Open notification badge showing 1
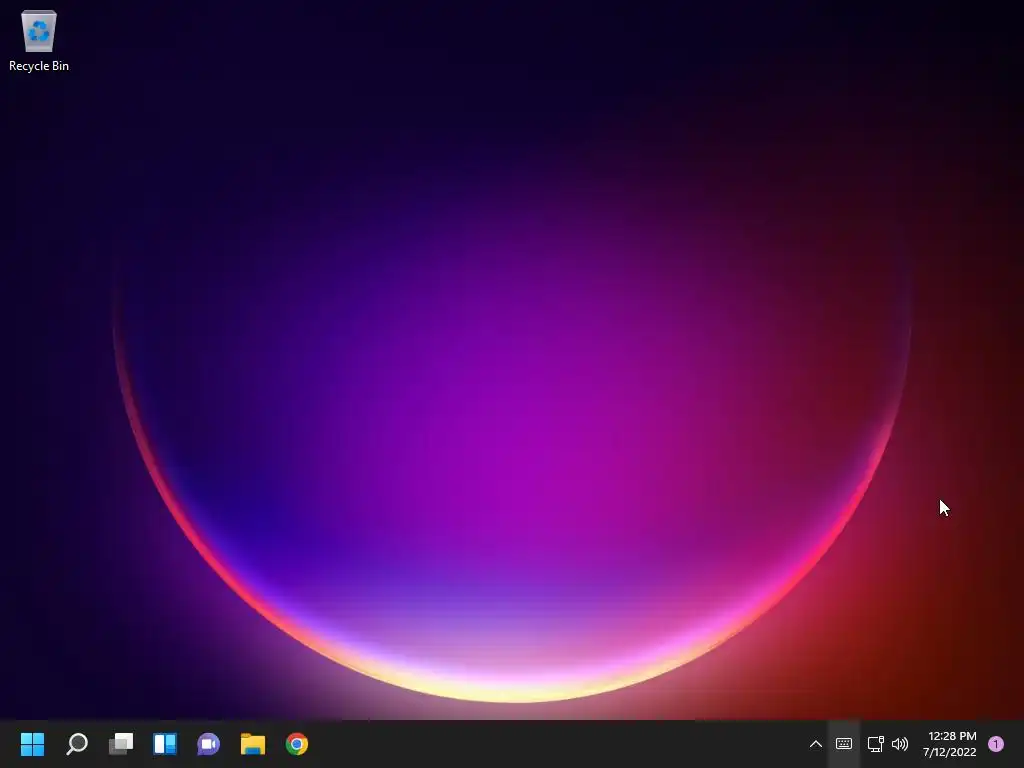This screenshot has width=1024, height=768. click(996, 744)
